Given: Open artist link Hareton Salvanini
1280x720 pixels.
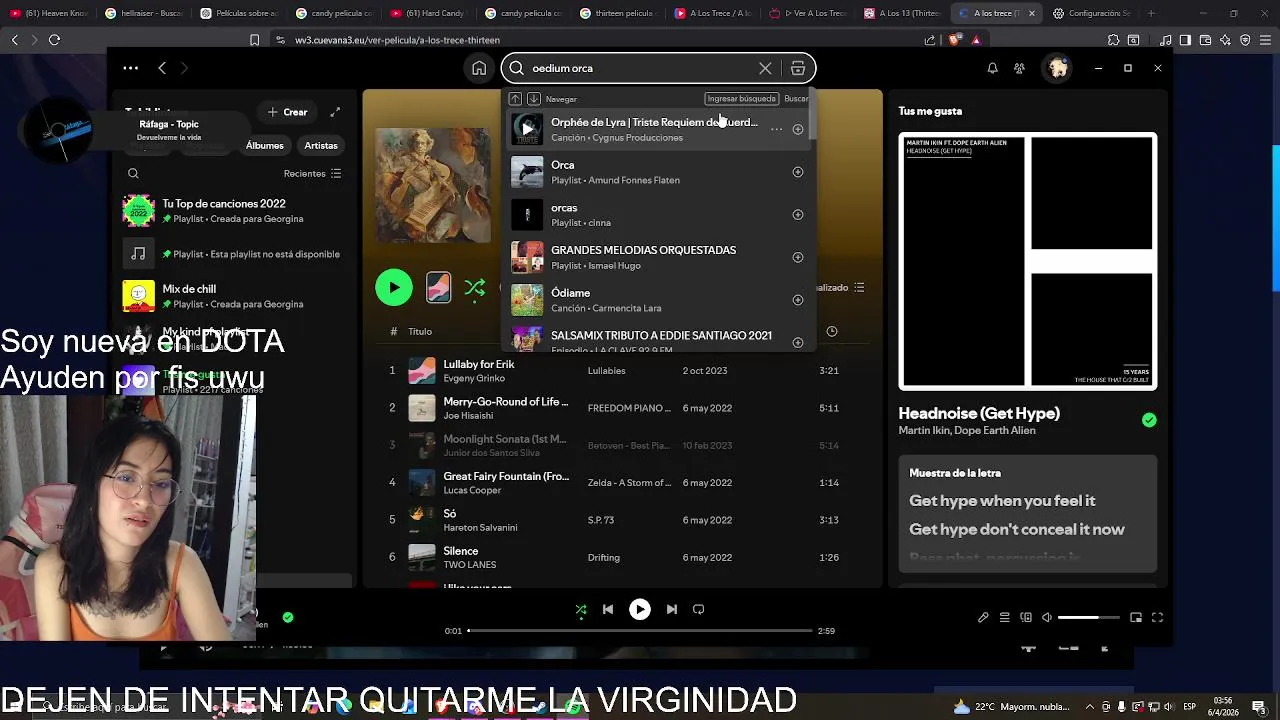Looking at the screenshot, I should click(480, 528).
